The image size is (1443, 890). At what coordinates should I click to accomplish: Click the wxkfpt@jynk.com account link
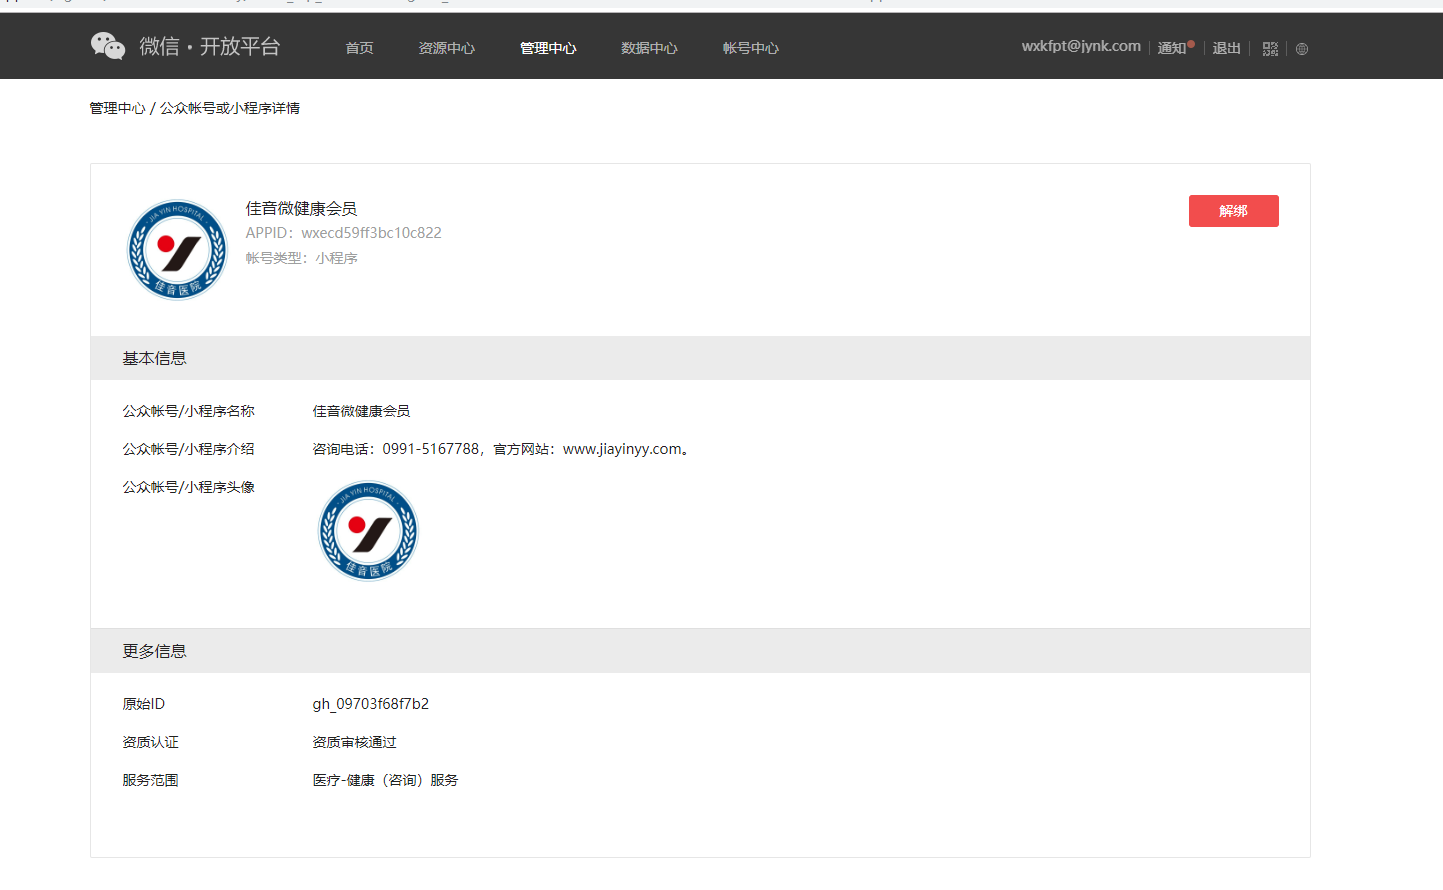click(1081, 46)
